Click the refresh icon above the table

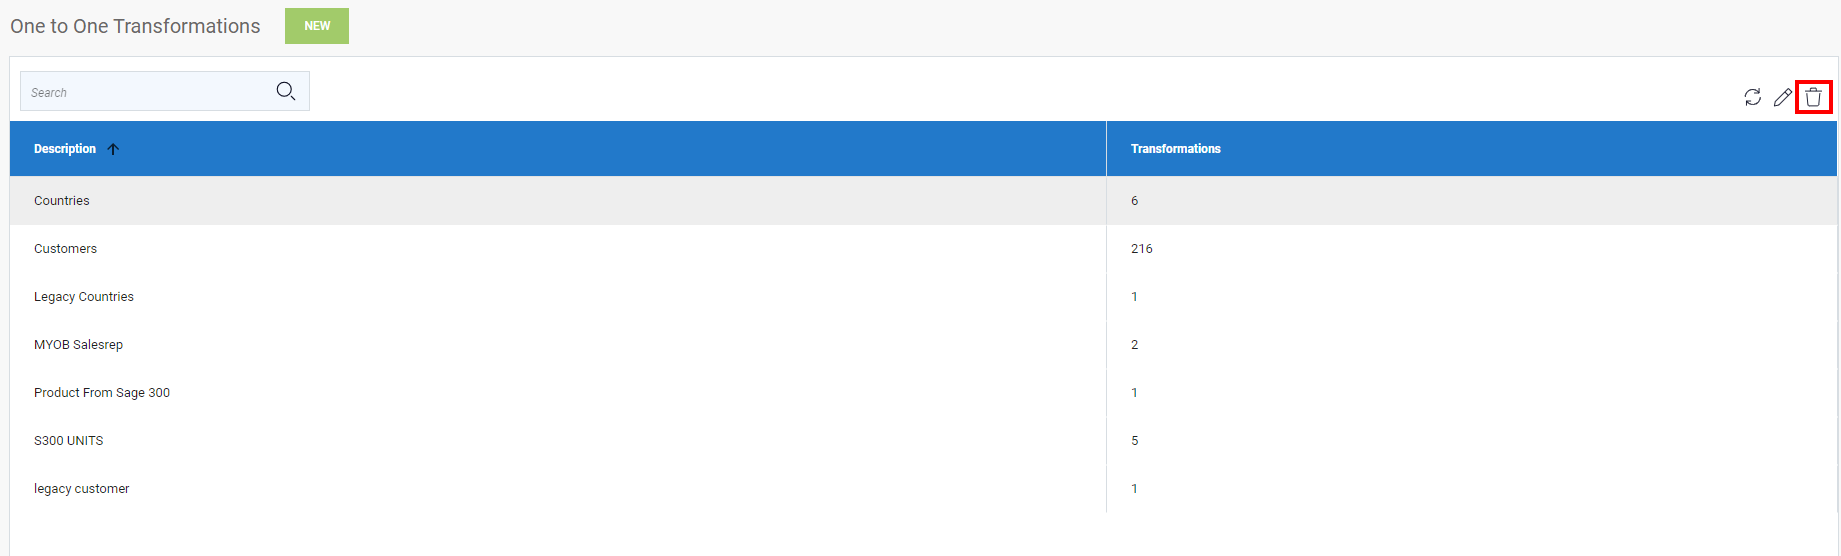(x=1752, y=97)
